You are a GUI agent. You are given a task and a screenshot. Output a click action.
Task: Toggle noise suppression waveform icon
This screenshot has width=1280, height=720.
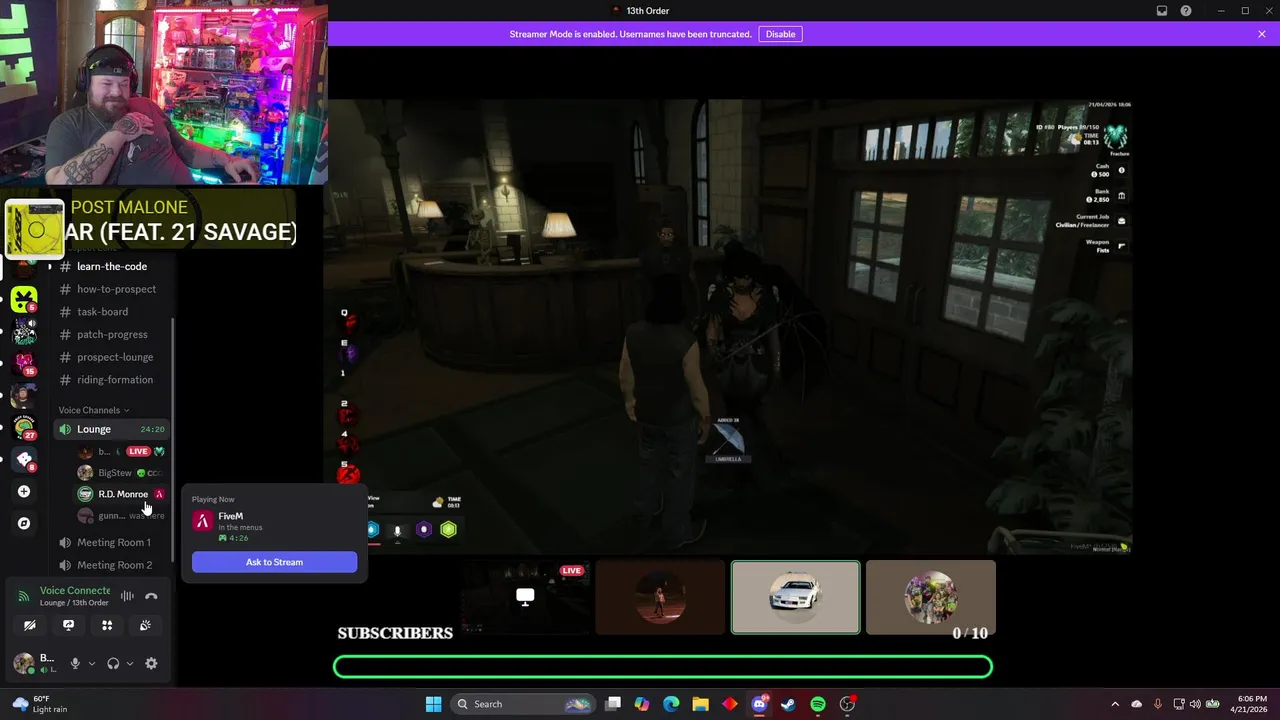127,596
